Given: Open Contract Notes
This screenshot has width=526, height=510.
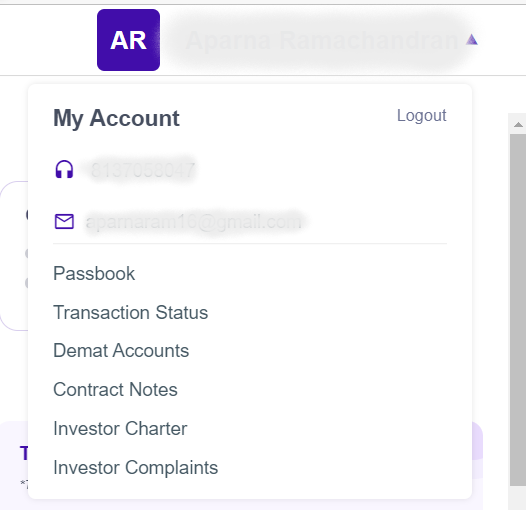Looking at the screenshot, I should [115, 390].
